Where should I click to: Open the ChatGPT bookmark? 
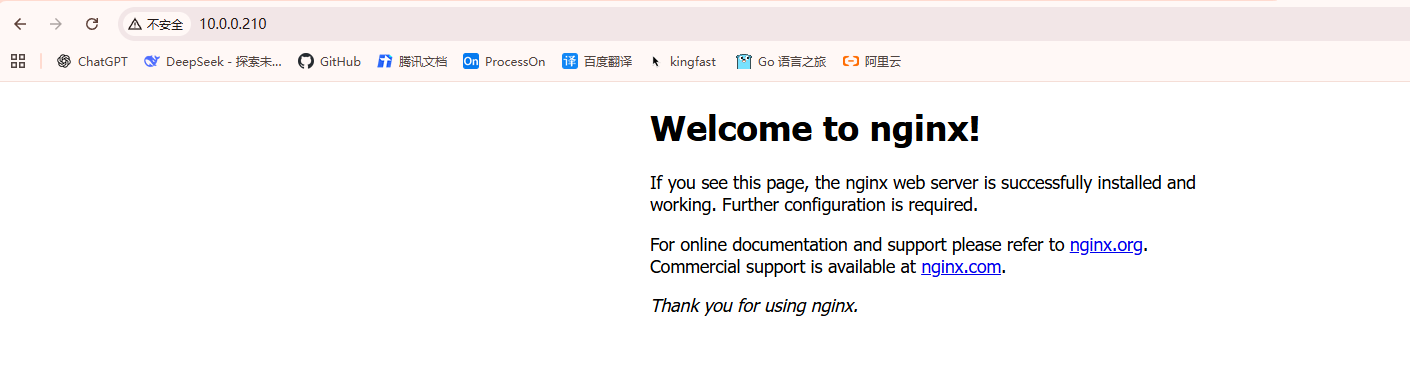92,61
